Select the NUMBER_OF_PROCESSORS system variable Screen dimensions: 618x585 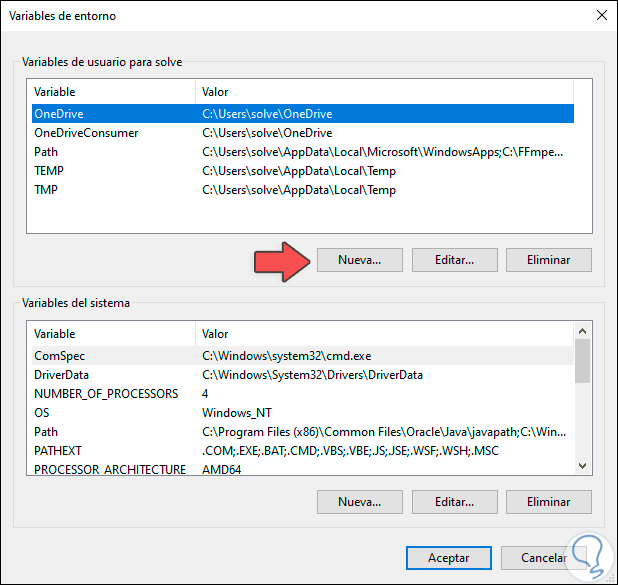[x=106, y=393]
